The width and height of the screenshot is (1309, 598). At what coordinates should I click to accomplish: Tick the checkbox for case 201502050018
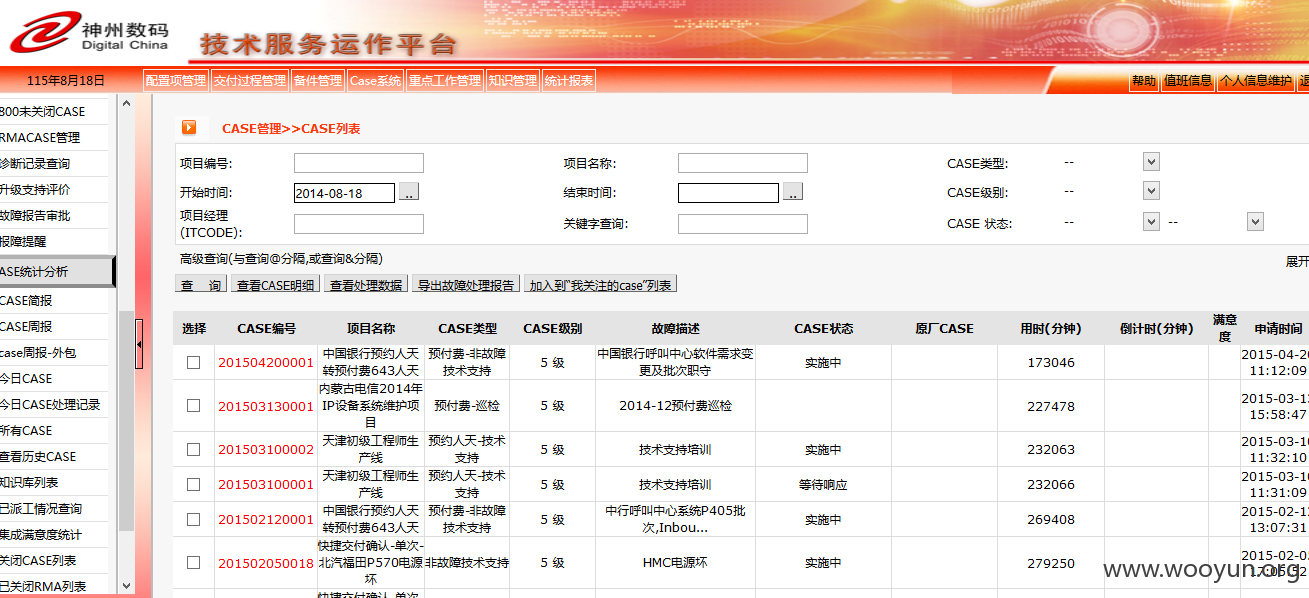[194, 563]
